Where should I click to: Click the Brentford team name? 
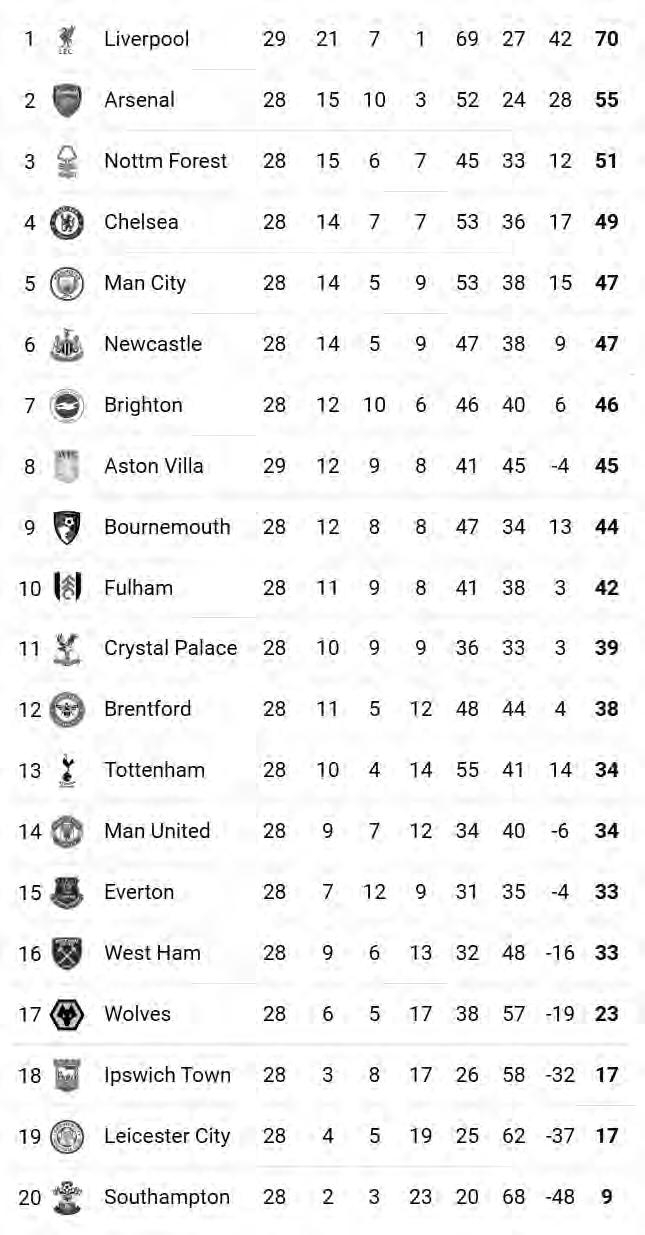tap(147, 709)
